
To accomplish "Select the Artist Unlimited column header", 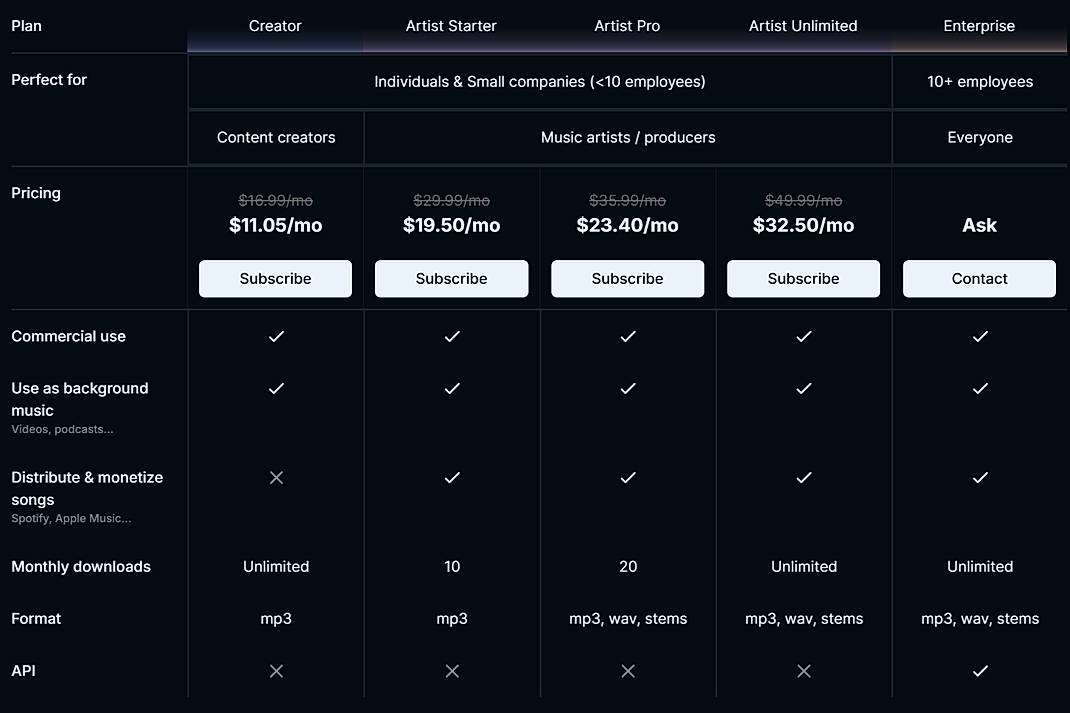I will click(x=803, y=26).
